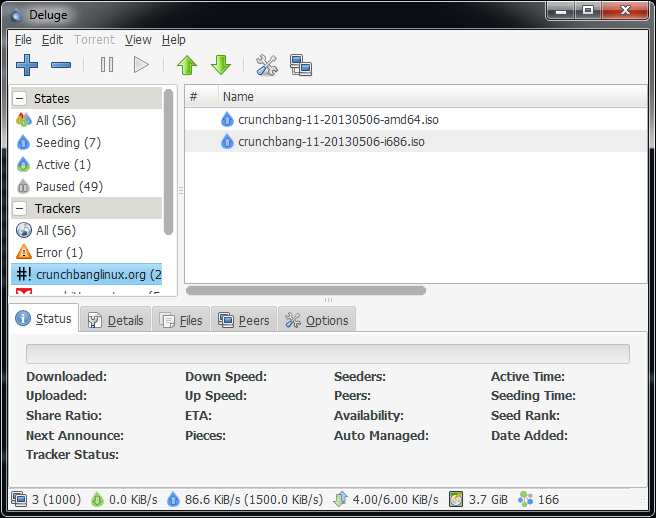Switch to the Options tab
This screenshot has width=656, height=518.
pos(317,321)
